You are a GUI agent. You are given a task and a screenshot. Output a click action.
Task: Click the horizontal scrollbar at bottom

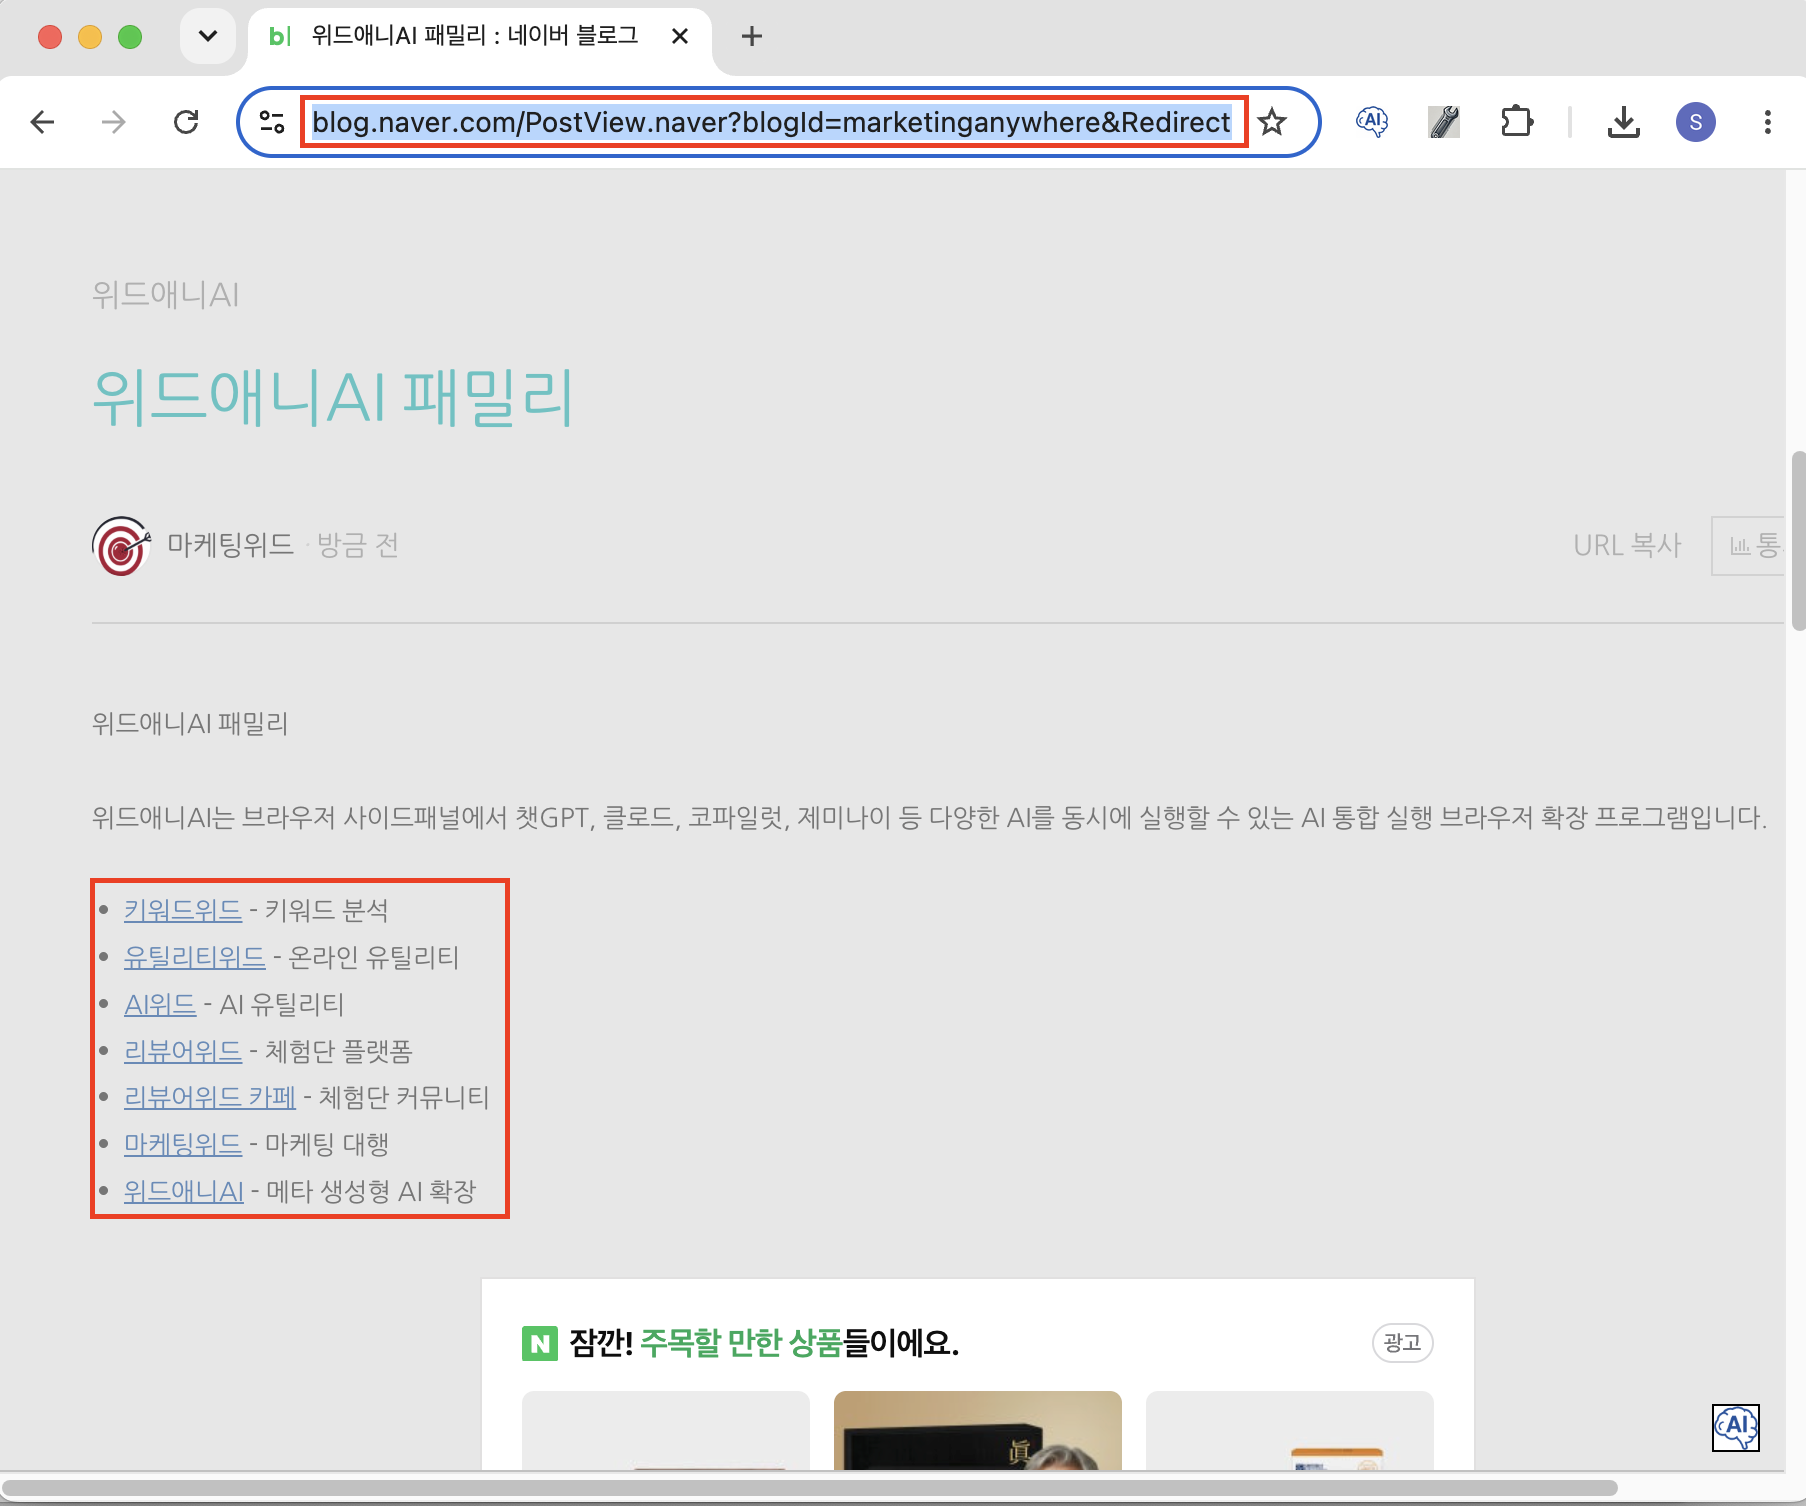810,1488
